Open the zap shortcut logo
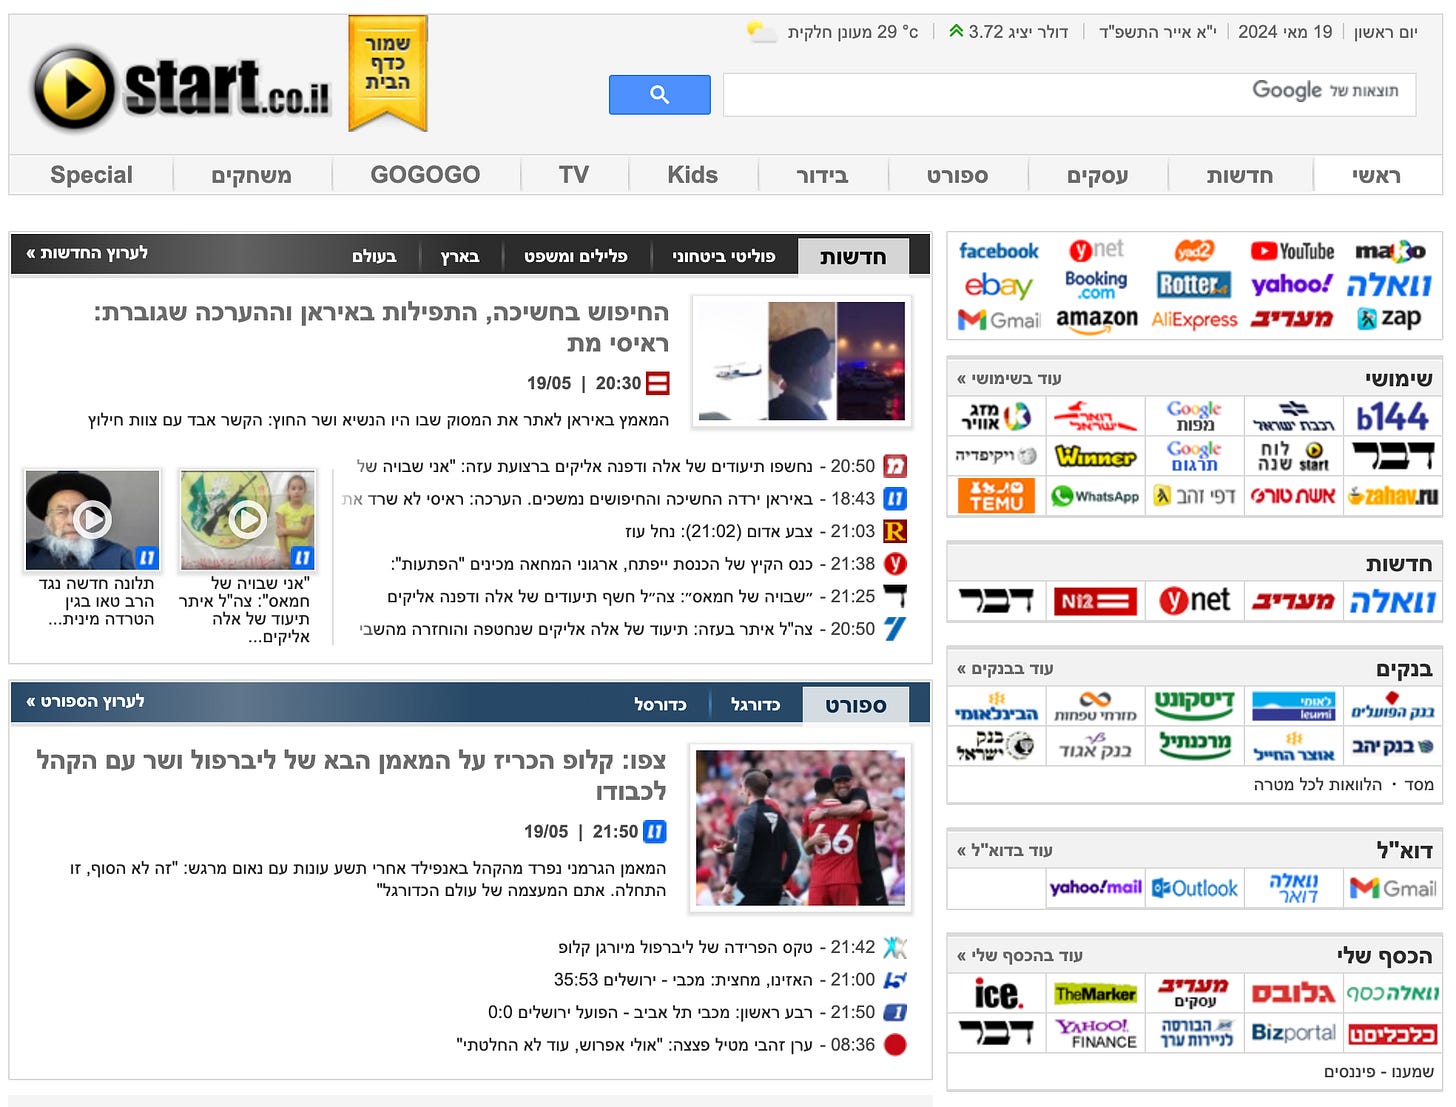Image resolution: width=1456 pixels, height=1107 pixels. (1389, 319)
